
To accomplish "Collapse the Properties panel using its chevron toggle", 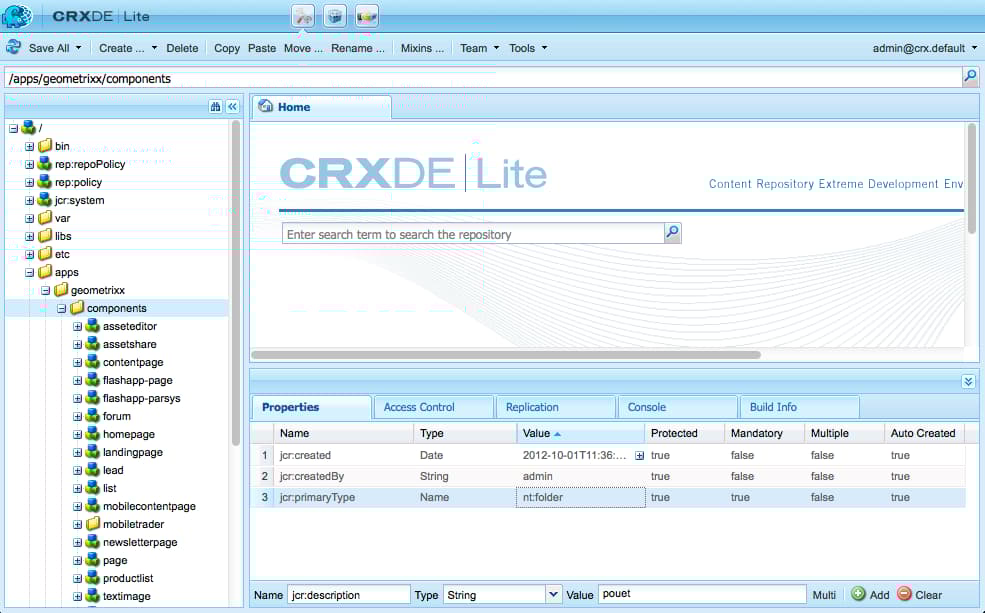I will point(967,381).
